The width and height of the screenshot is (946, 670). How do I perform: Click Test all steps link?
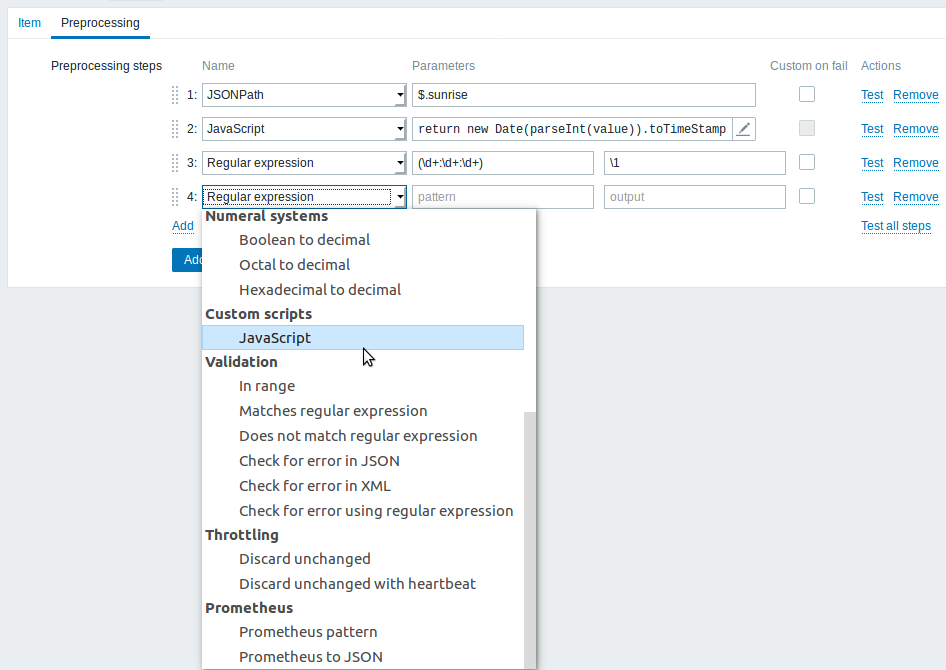[895, 226]
